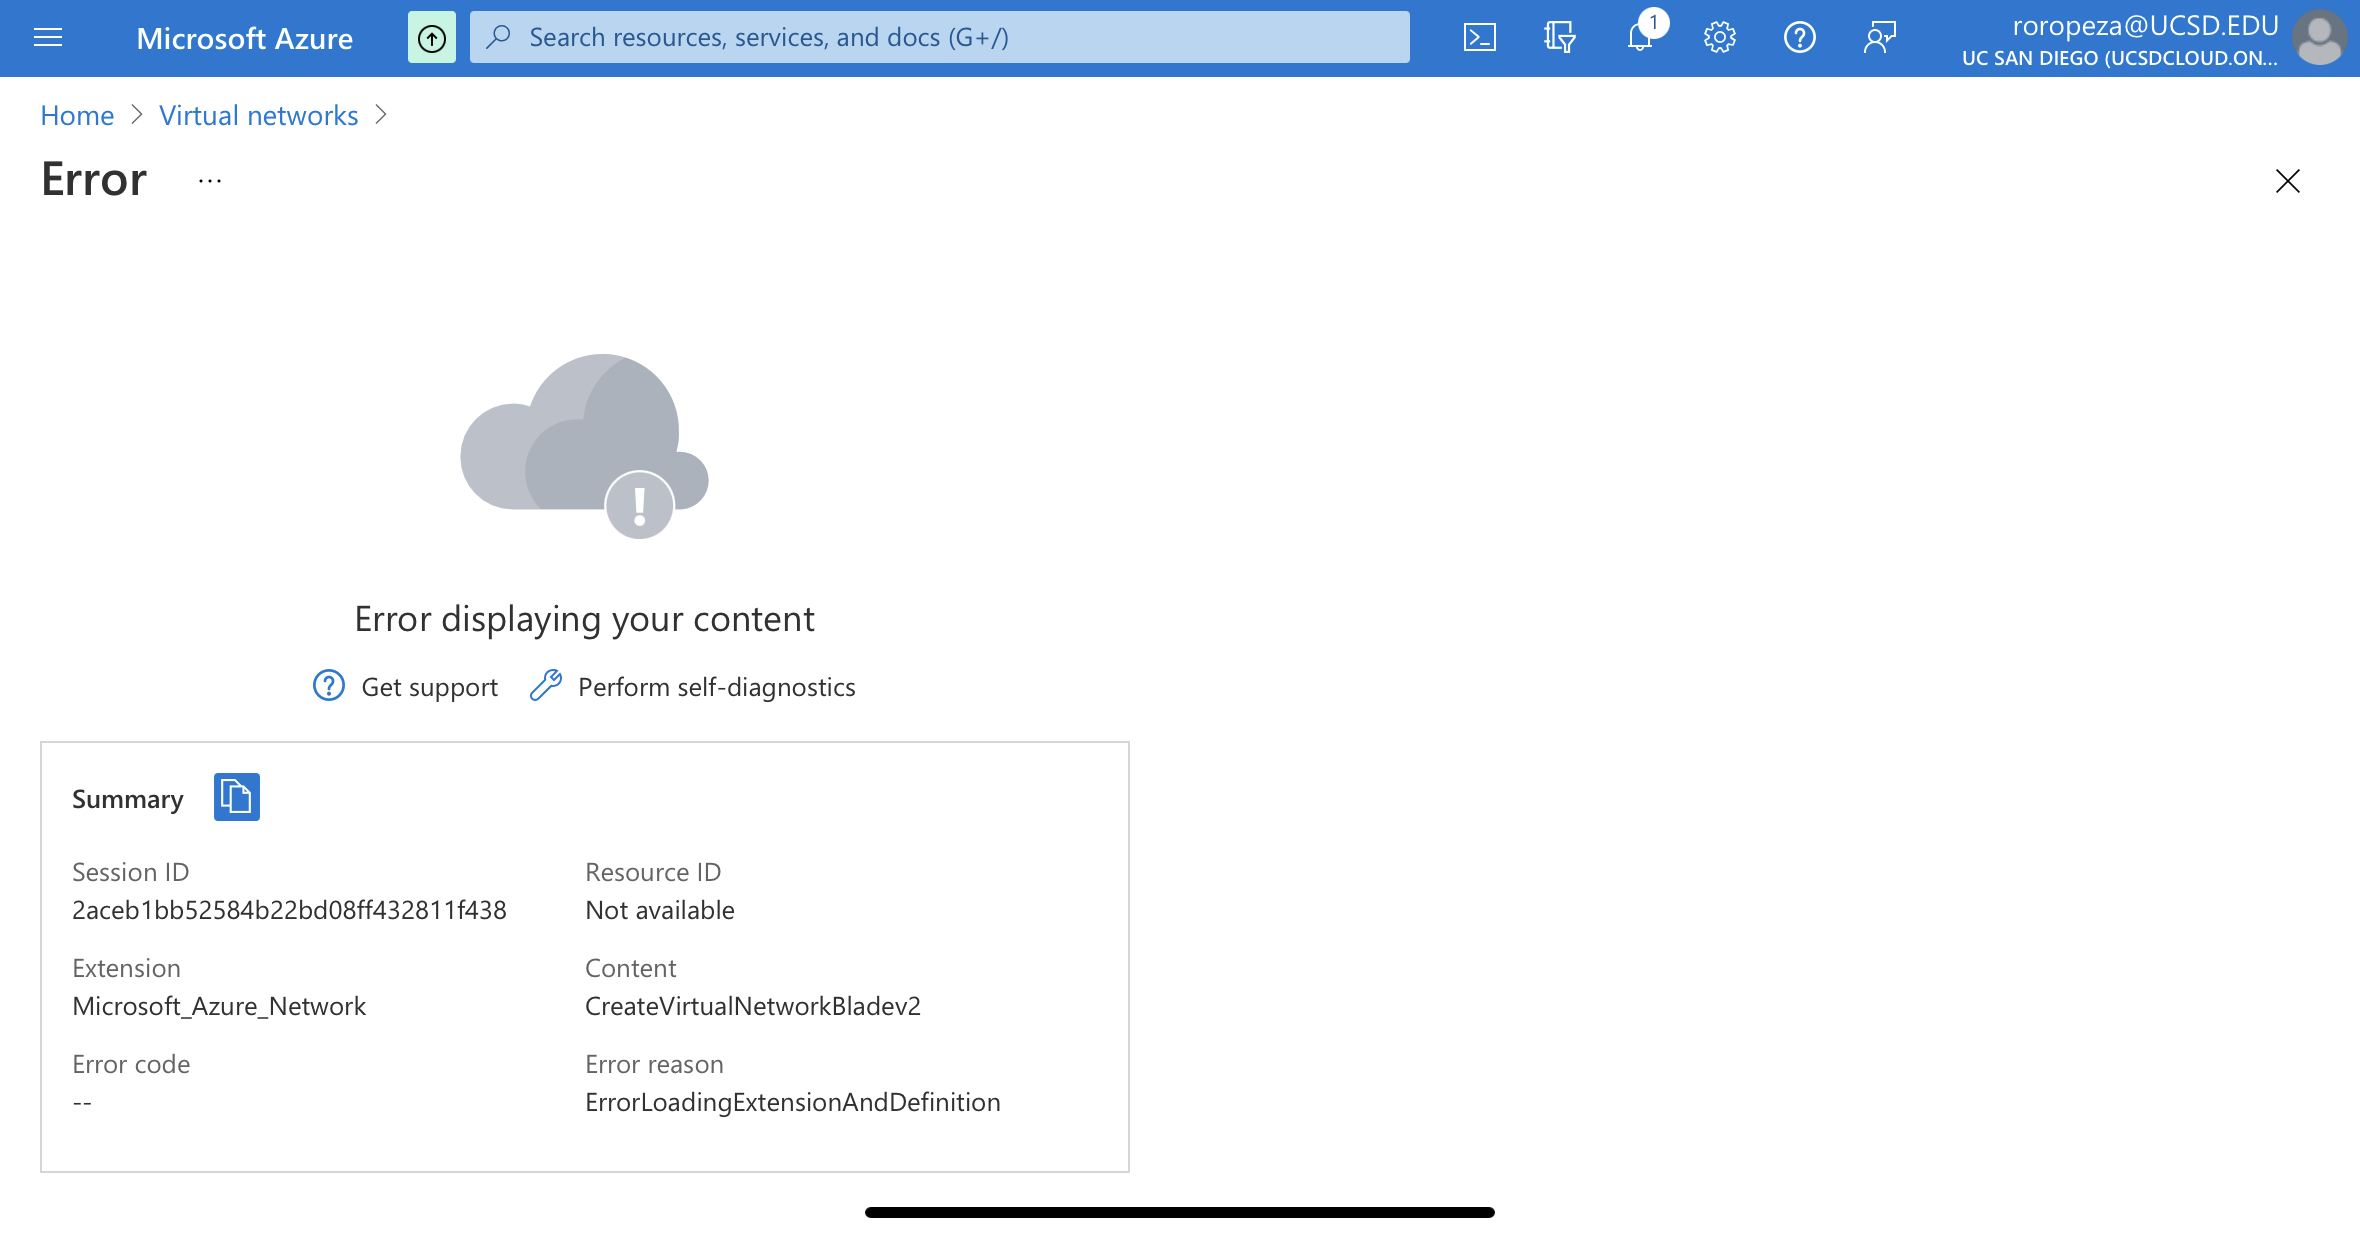This screenshot has width=2360, height=1233.
Task: Click the green launch icon beside search
Action: click(x=431, y=36)
